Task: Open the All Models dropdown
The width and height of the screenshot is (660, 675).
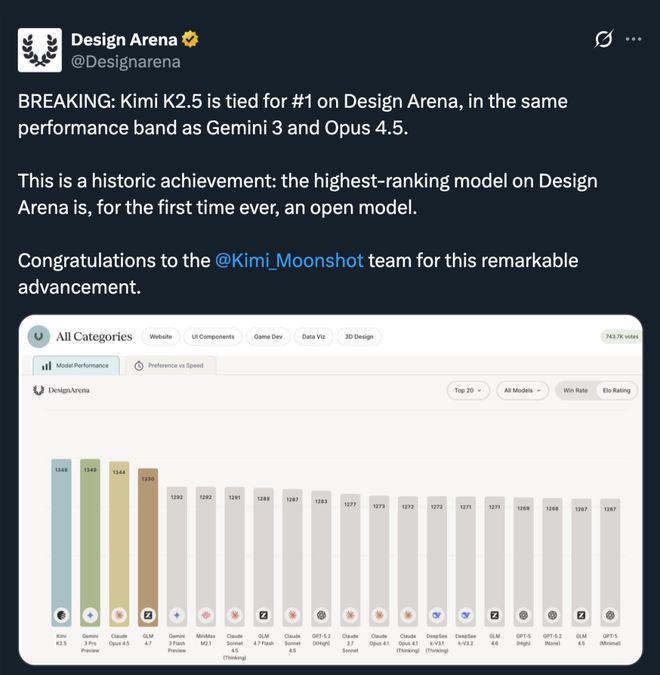Action: tap(521, 390)
